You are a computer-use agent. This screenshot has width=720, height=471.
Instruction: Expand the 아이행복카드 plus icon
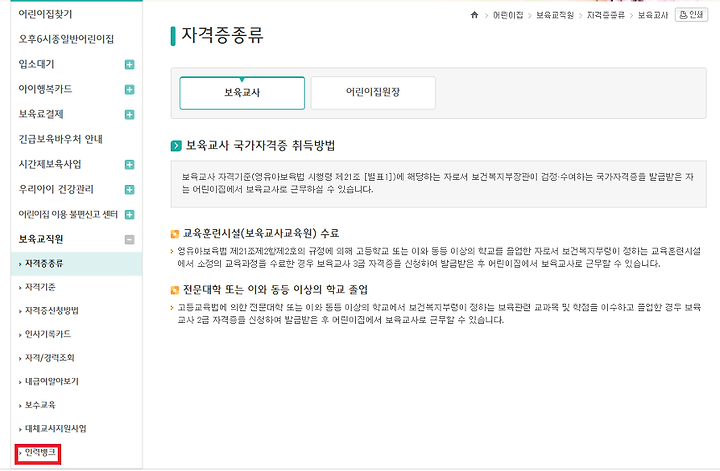pos(129,90)
